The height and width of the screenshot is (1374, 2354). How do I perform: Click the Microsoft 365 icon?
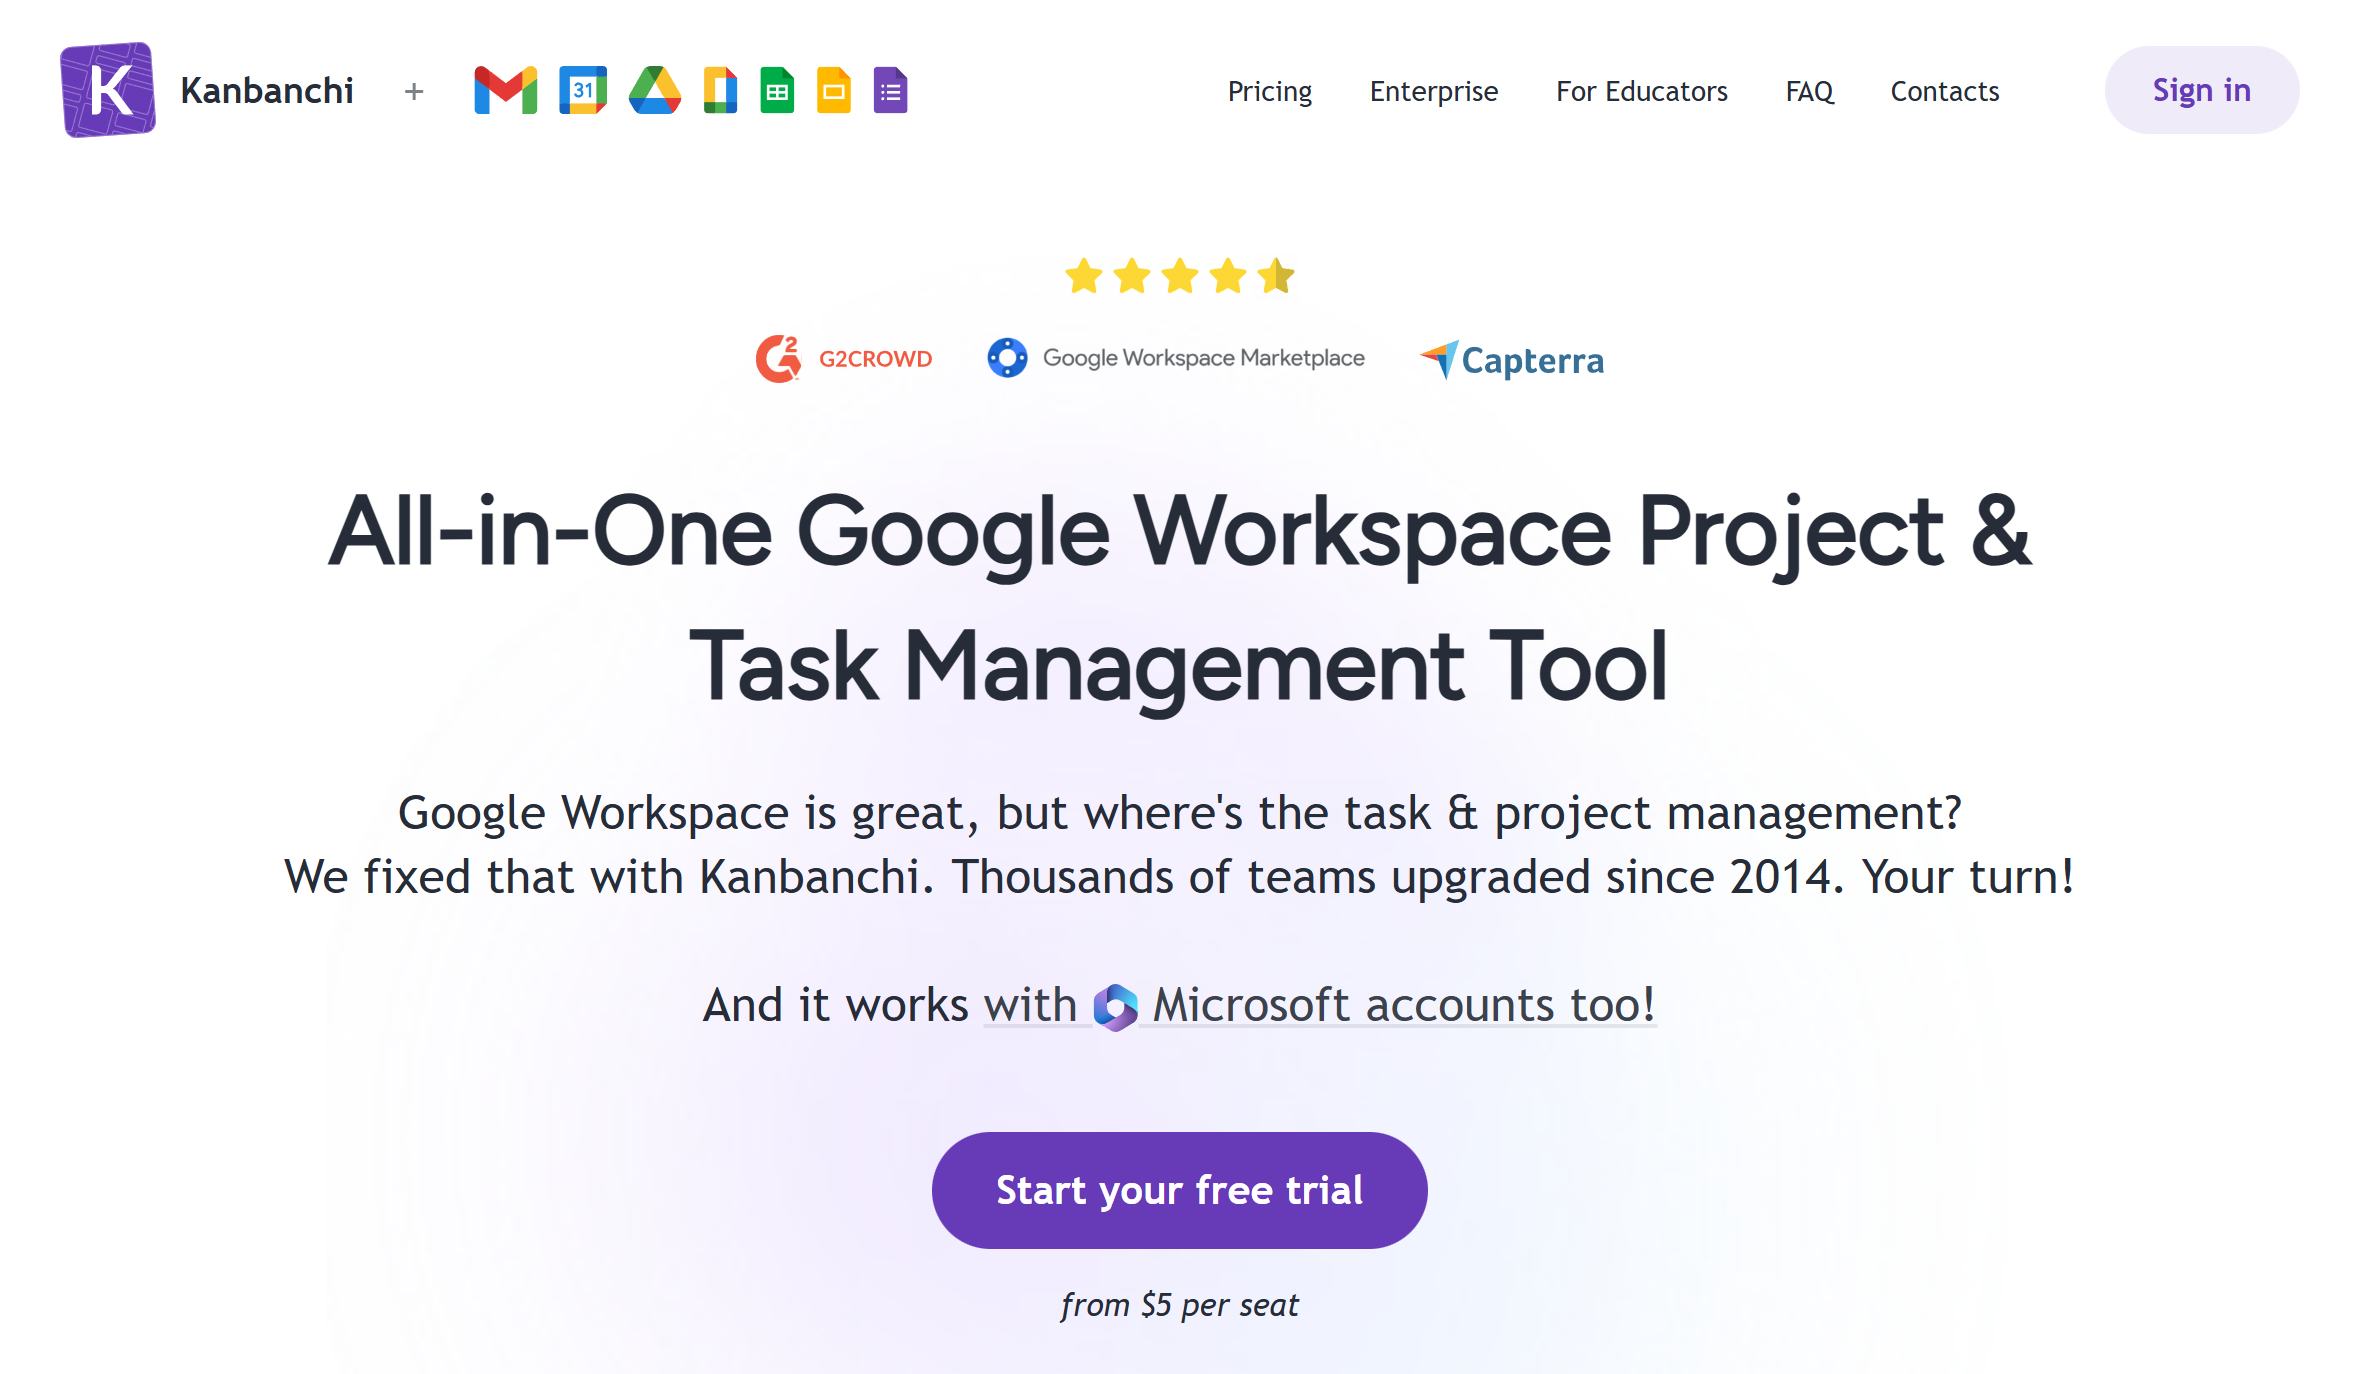pos(1115,1006)
